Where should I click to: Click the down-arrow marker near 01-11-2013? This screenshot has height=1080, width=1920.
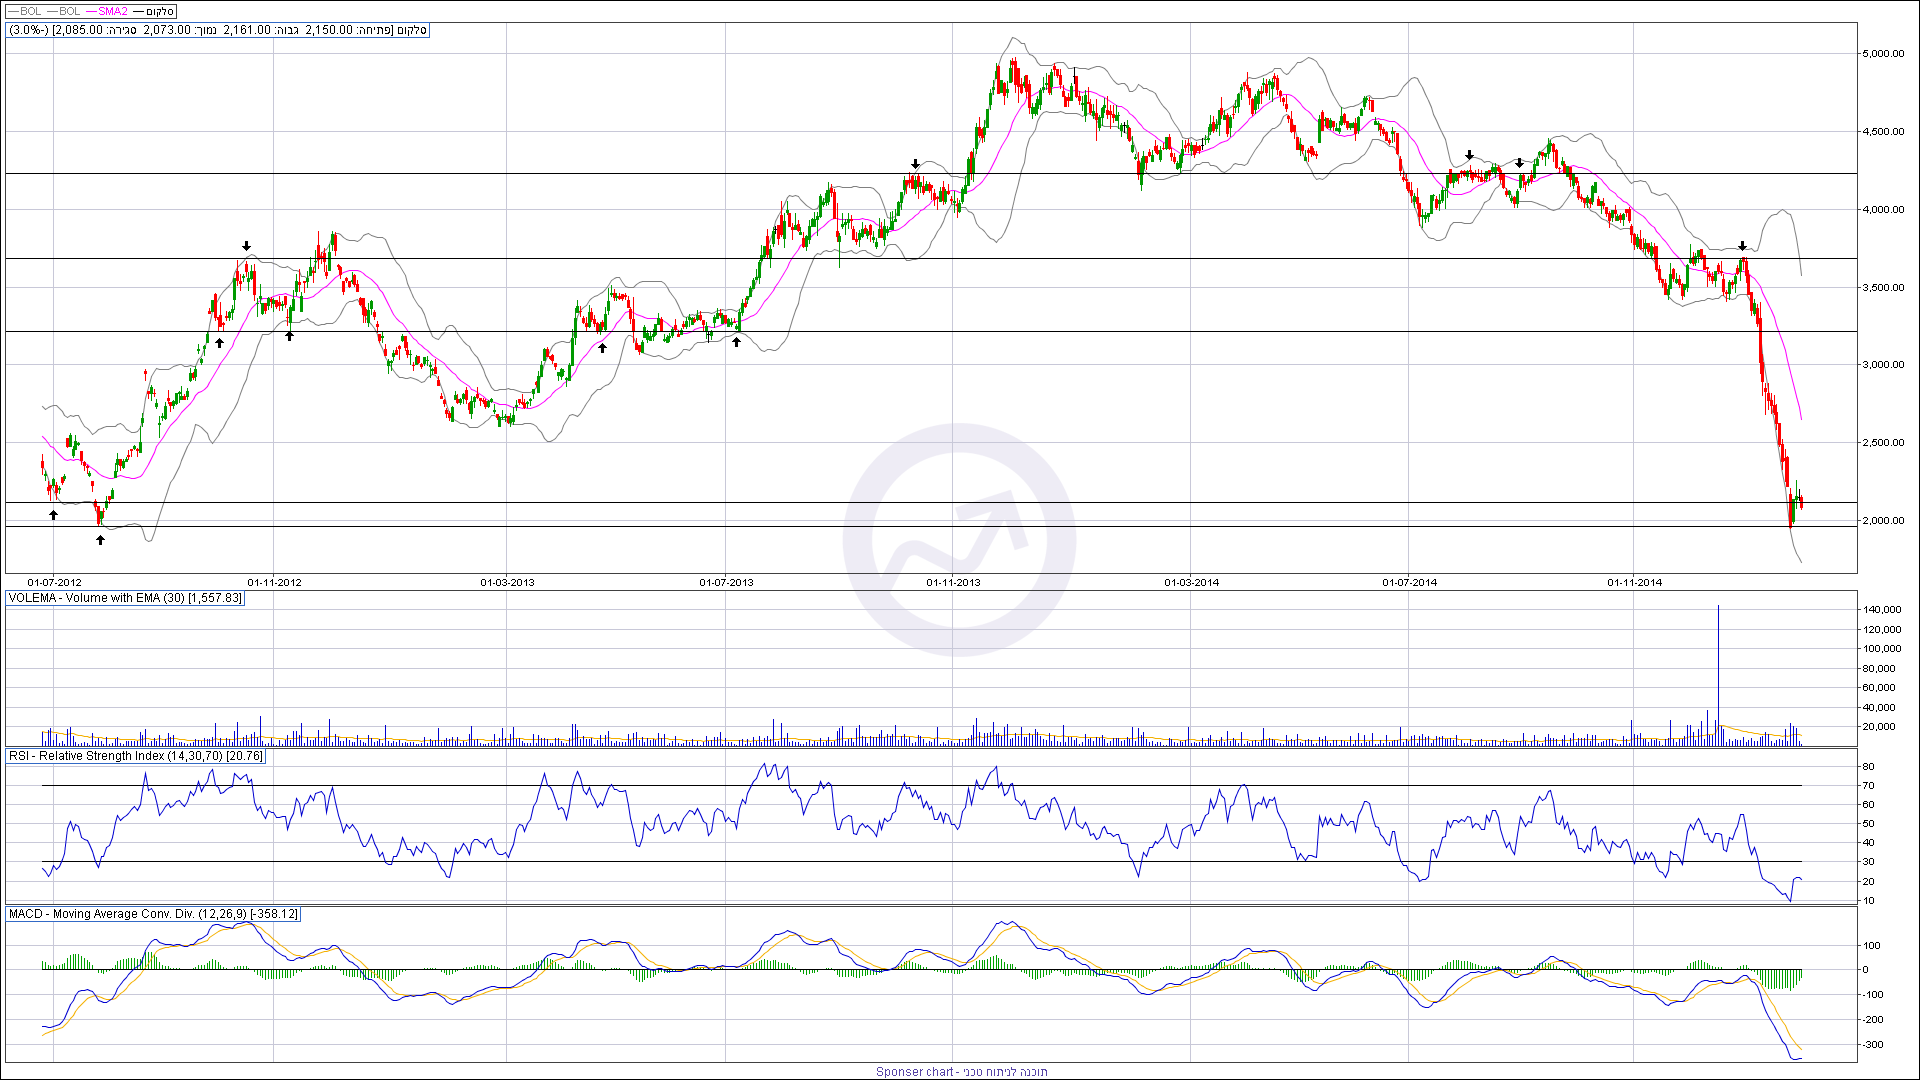click(x=915, y=164)
